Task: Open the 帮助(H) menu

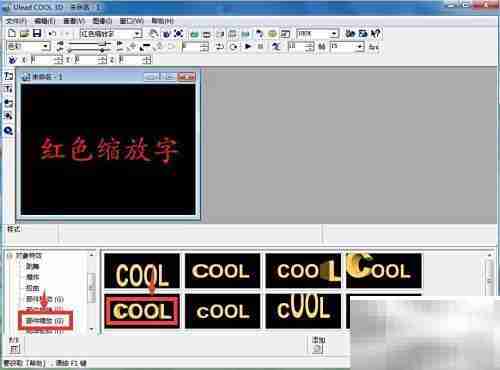Action: (x=162, y=21)
